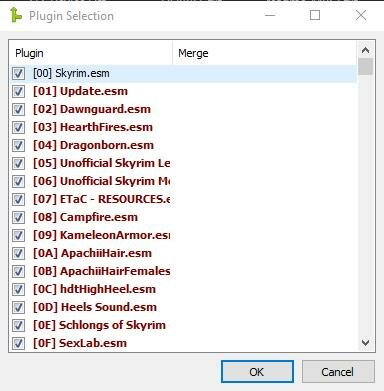
Task: Toggle the KameleonArmor checkbox
Action: coord(18,235)
